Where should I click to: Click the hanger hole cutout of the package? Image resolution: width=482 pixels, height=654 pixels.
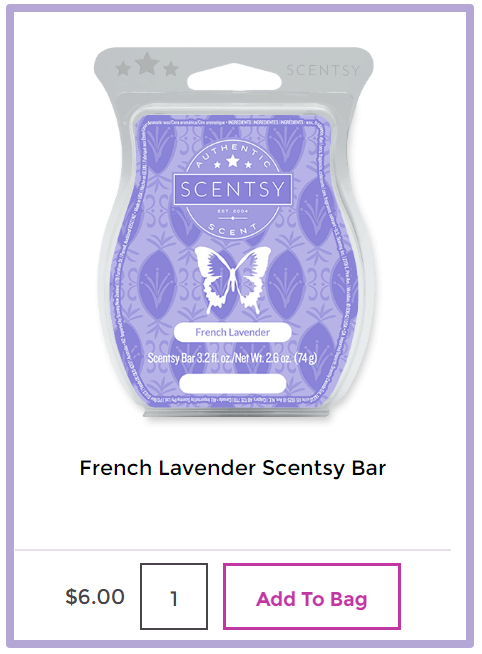(233, 77)
